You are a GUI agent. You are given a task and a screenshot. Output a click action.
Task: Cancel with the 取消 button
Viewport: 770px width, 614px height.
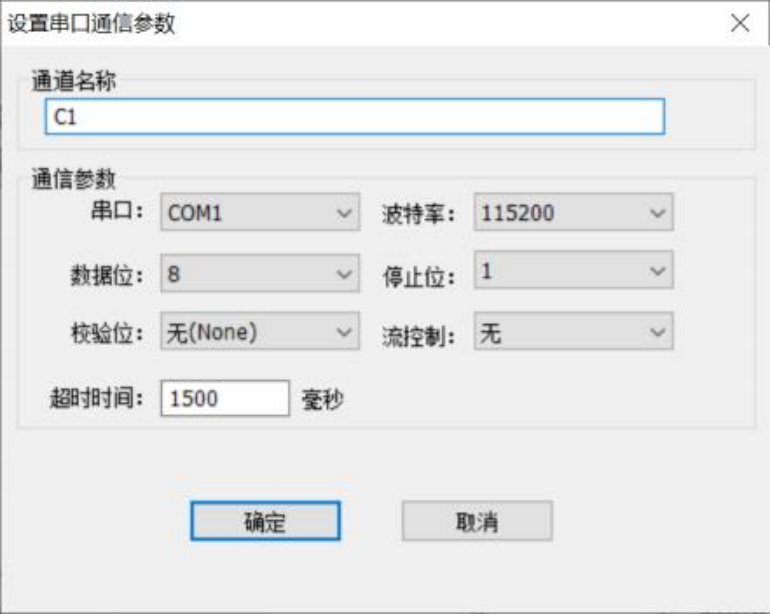pyautogui.click(x=477, y=521)
